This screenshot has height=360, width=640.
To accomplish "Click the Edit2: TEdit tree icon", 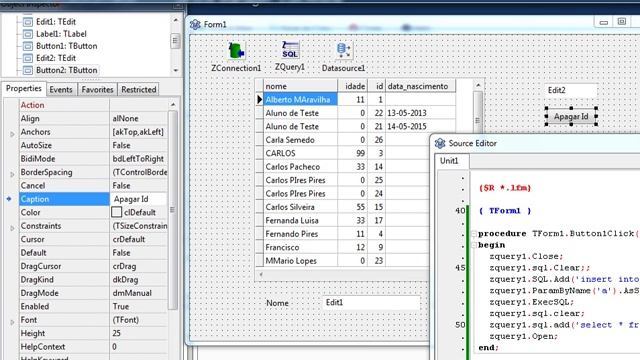I will coord(28,58).
